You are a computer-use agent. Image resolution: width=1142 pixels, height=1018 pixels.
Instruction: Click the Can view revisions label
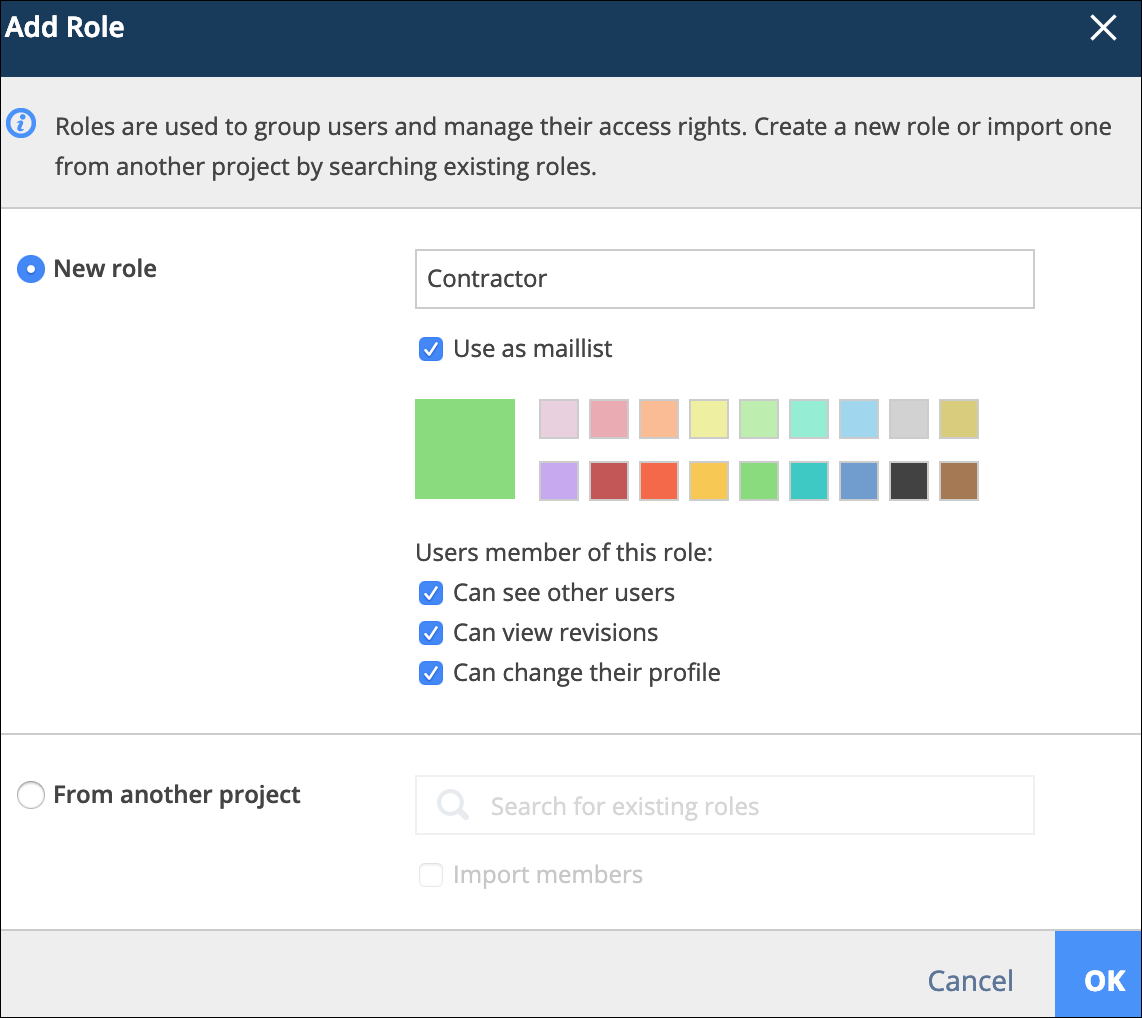pos(555,633)
